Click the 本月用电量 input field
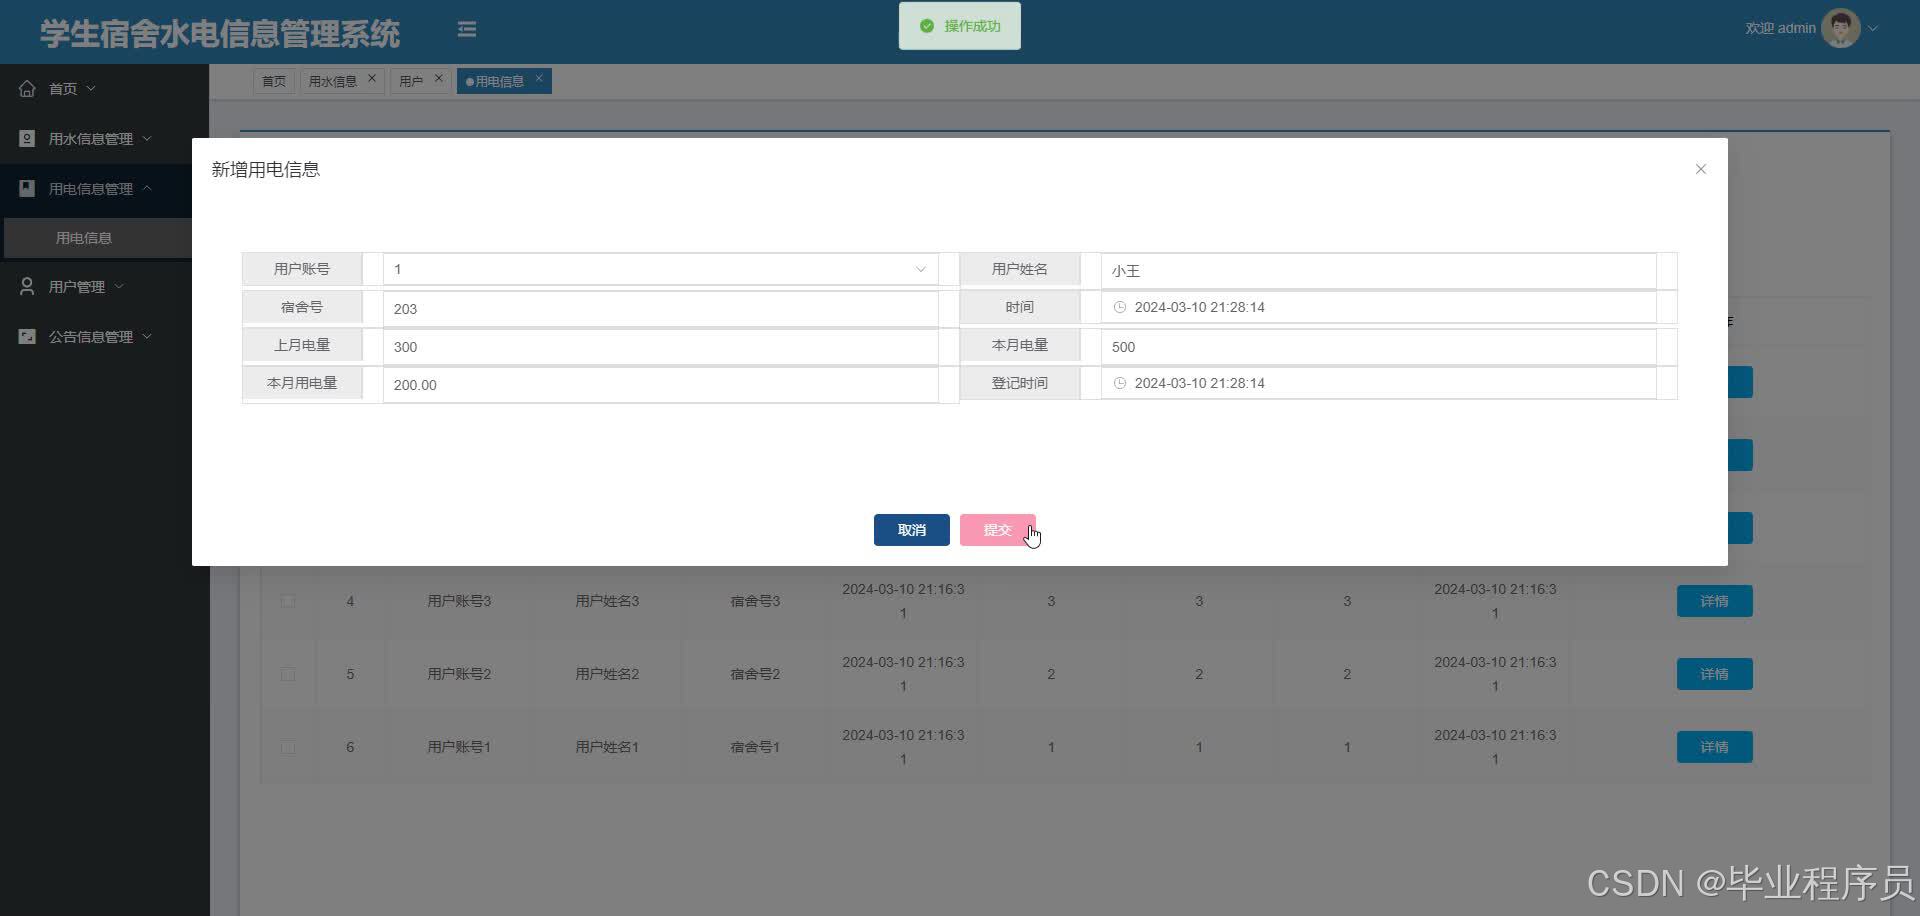Viewport: 1920px width, 916px height. click(x=660, y=384)
